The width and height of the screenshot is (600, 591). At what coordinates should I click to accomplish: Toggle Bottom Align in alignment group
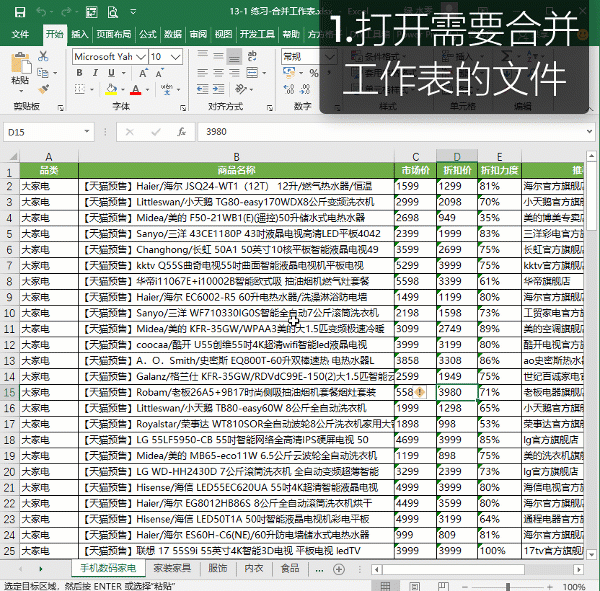tap(234, 57)
